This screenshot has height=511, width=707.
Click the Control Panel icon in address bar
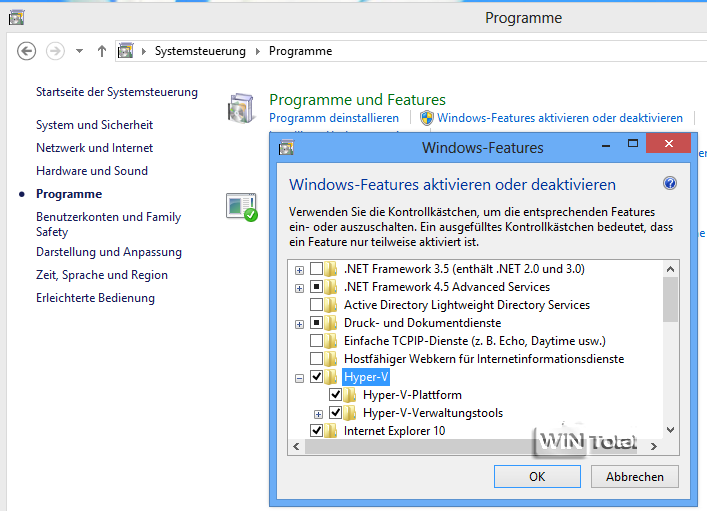click(x=125, y=51)
